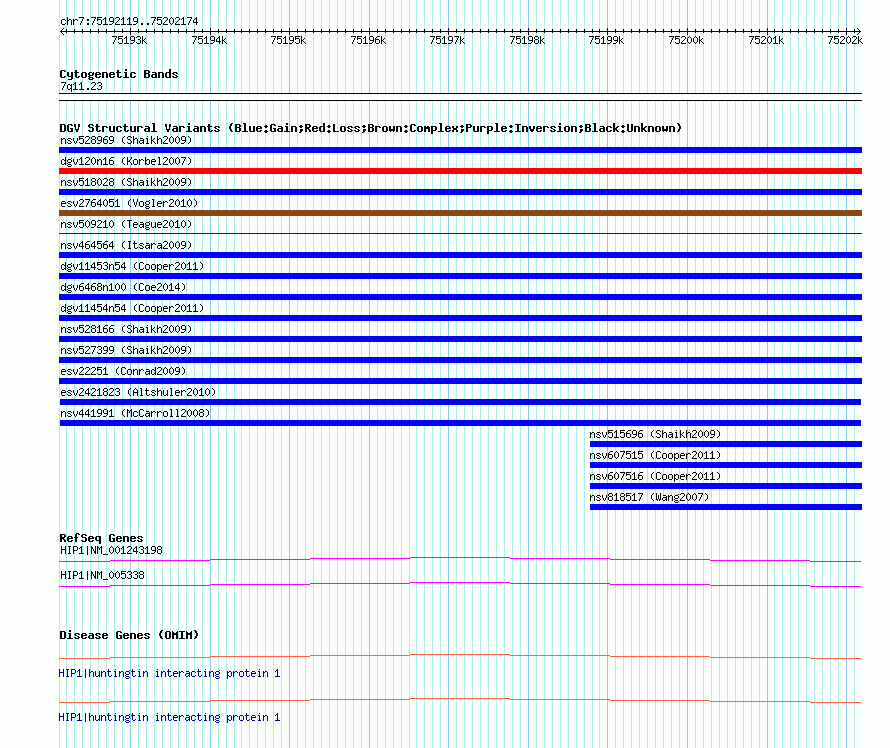The width and height of the screenshot is (890, 748).
Task: Click the nsv528969 (Shaikh2009) variant label
Action: [126, 140]
